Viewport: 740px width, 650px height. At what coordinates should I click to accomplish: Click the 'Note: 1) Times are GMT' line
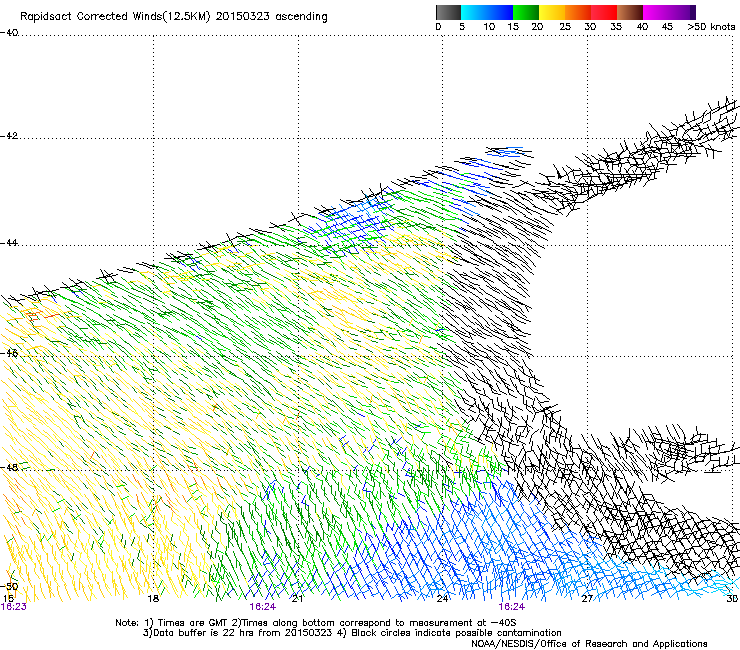316,623
